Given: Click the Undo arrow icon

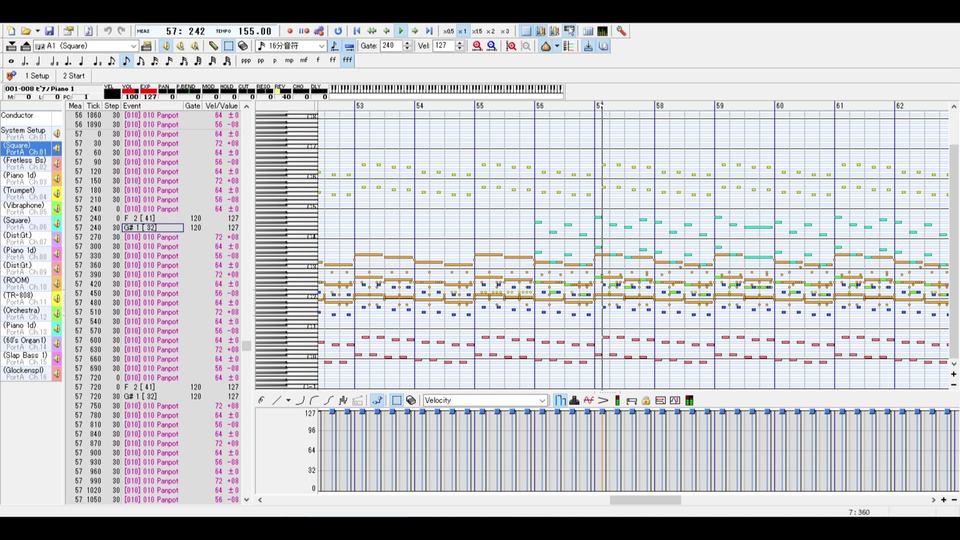Looking at the screenshot, I should (x=108, y=31).
